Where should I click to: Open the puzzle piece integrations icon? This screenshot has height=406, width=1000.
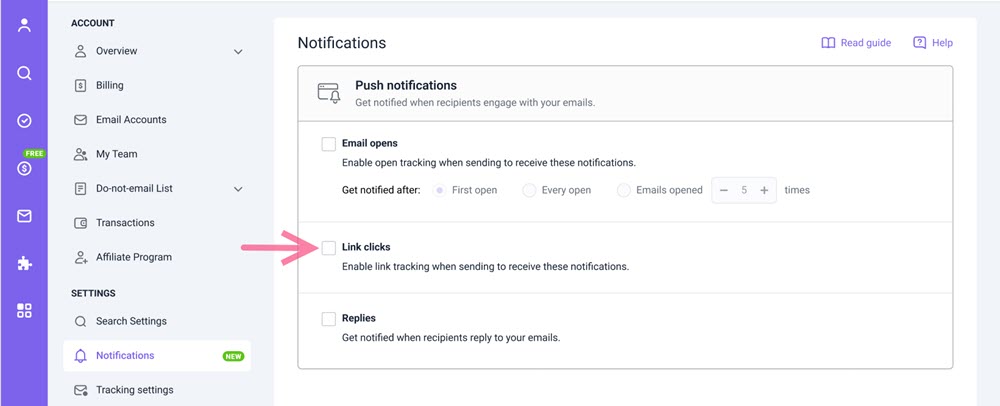(x=24, y=263)
